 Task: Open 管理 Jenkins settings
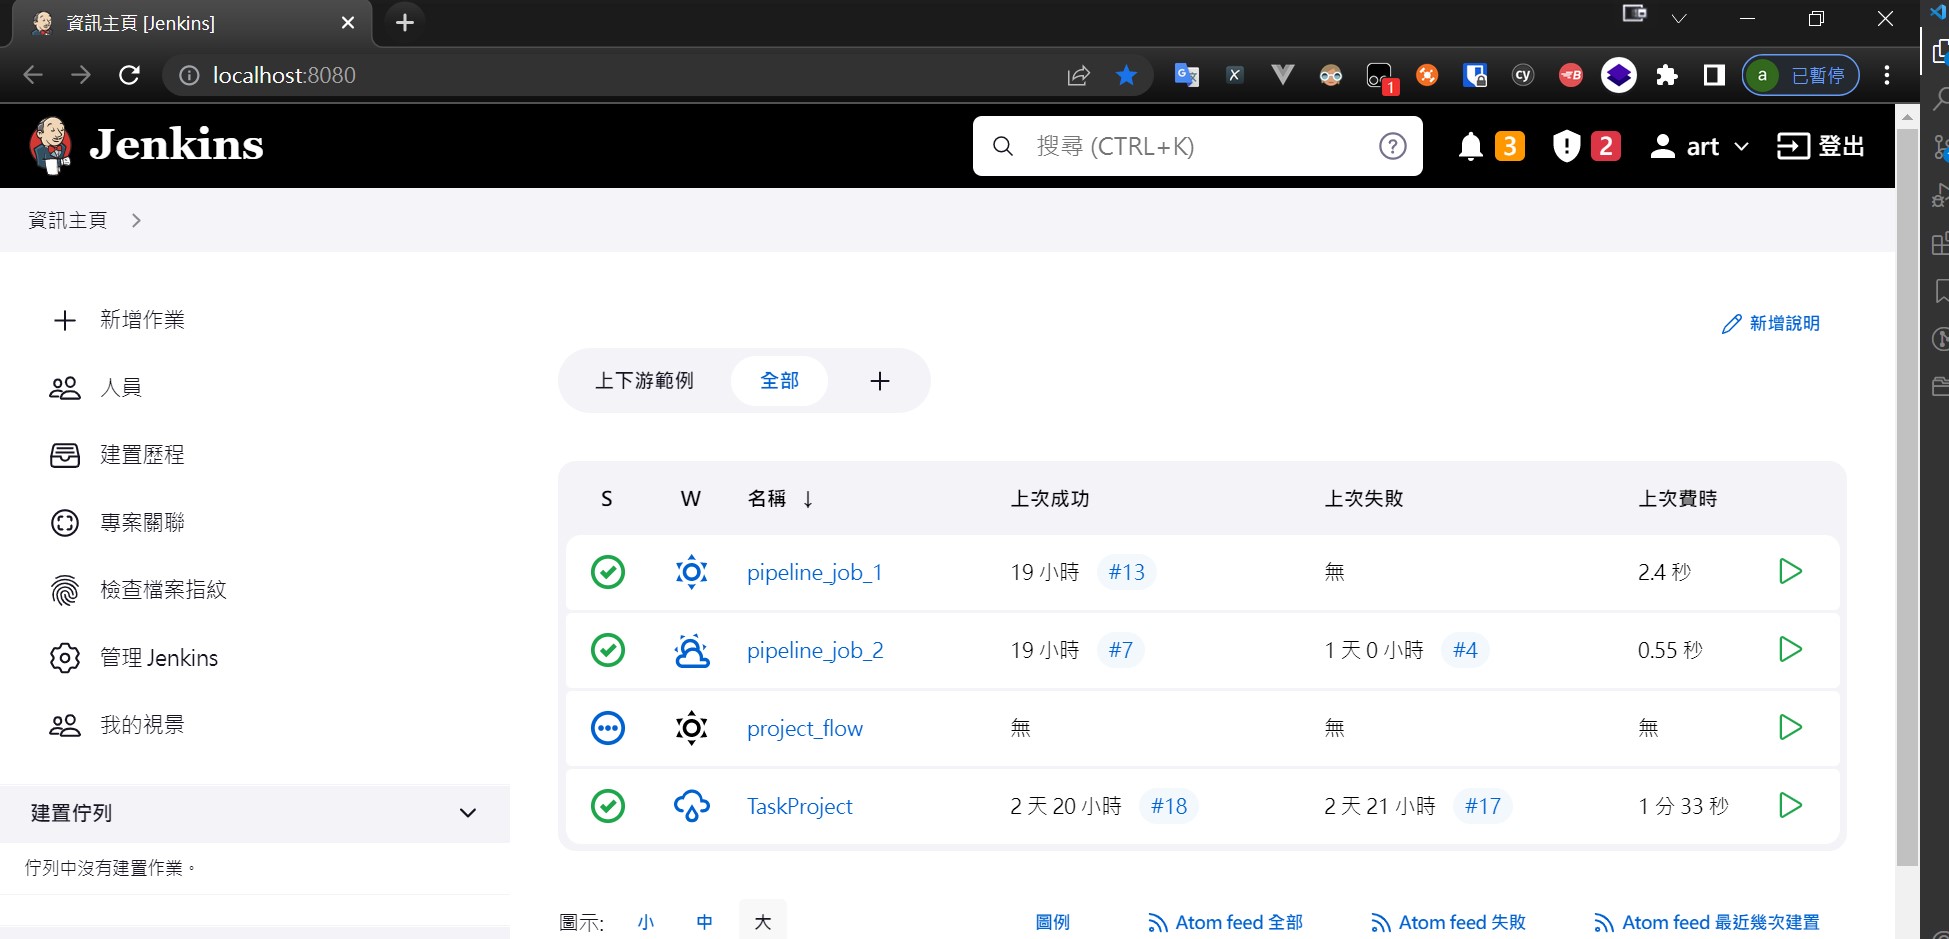(134, 658)
